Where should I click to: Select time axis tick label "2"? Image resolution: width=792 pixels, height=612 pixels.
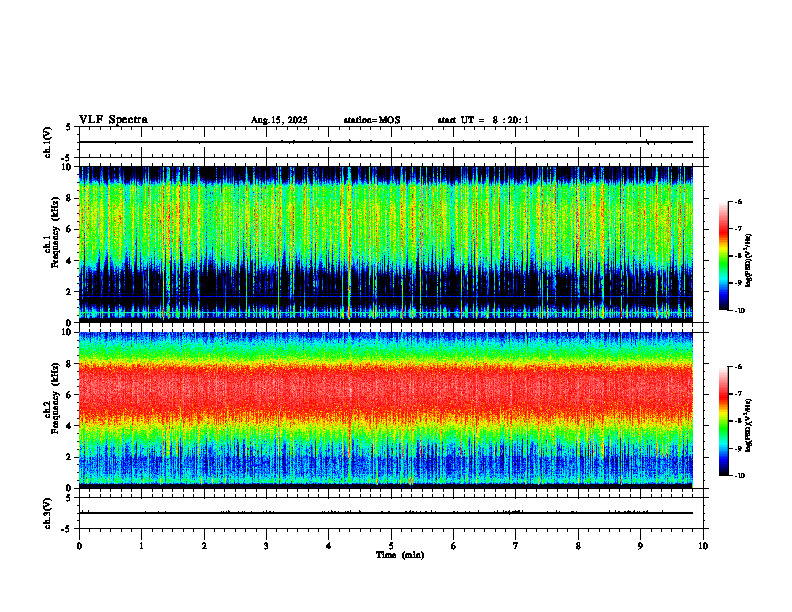pyautogui.click(x=204, y=546)
